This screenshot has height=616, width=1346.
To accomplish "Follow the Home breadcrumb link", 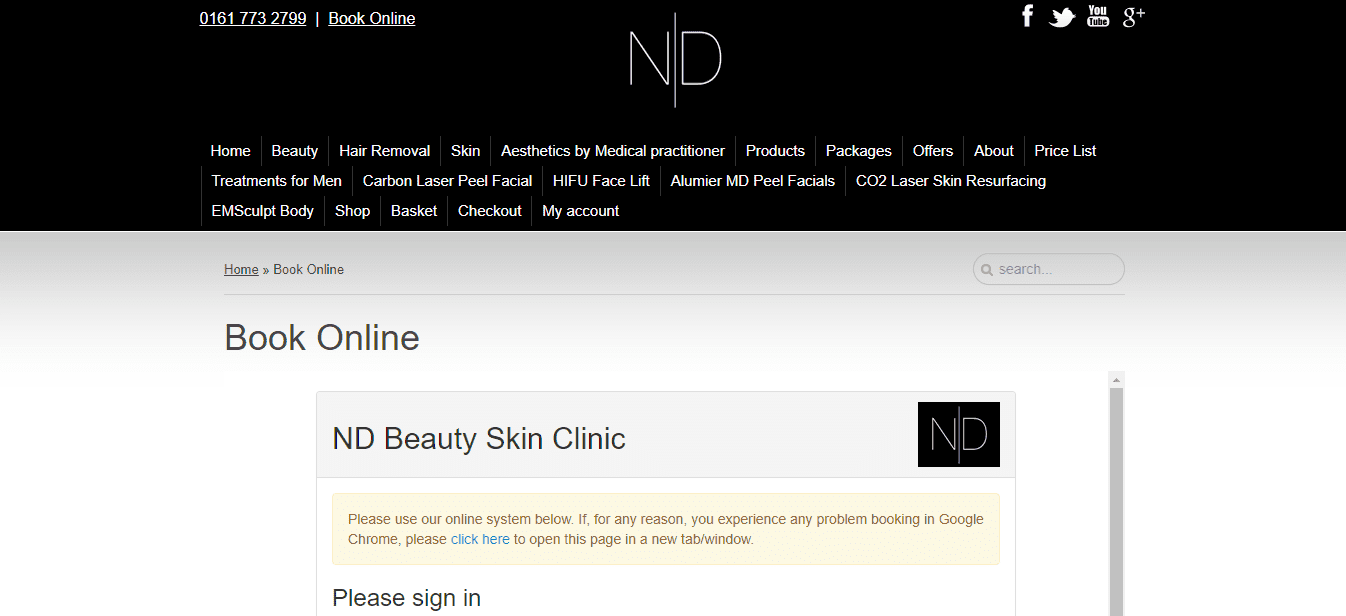I will click(x=241, y=269).
